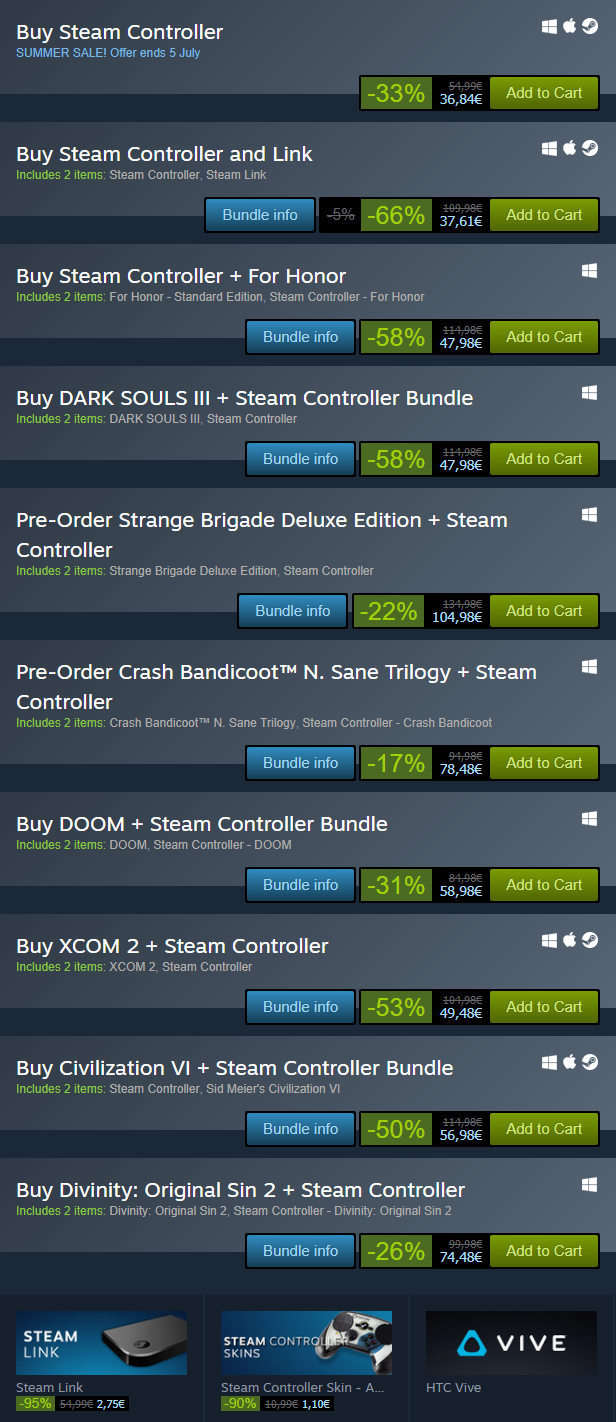Click the Steam Link title link
Screen dimensions: 616x1422
point(49,1388)
